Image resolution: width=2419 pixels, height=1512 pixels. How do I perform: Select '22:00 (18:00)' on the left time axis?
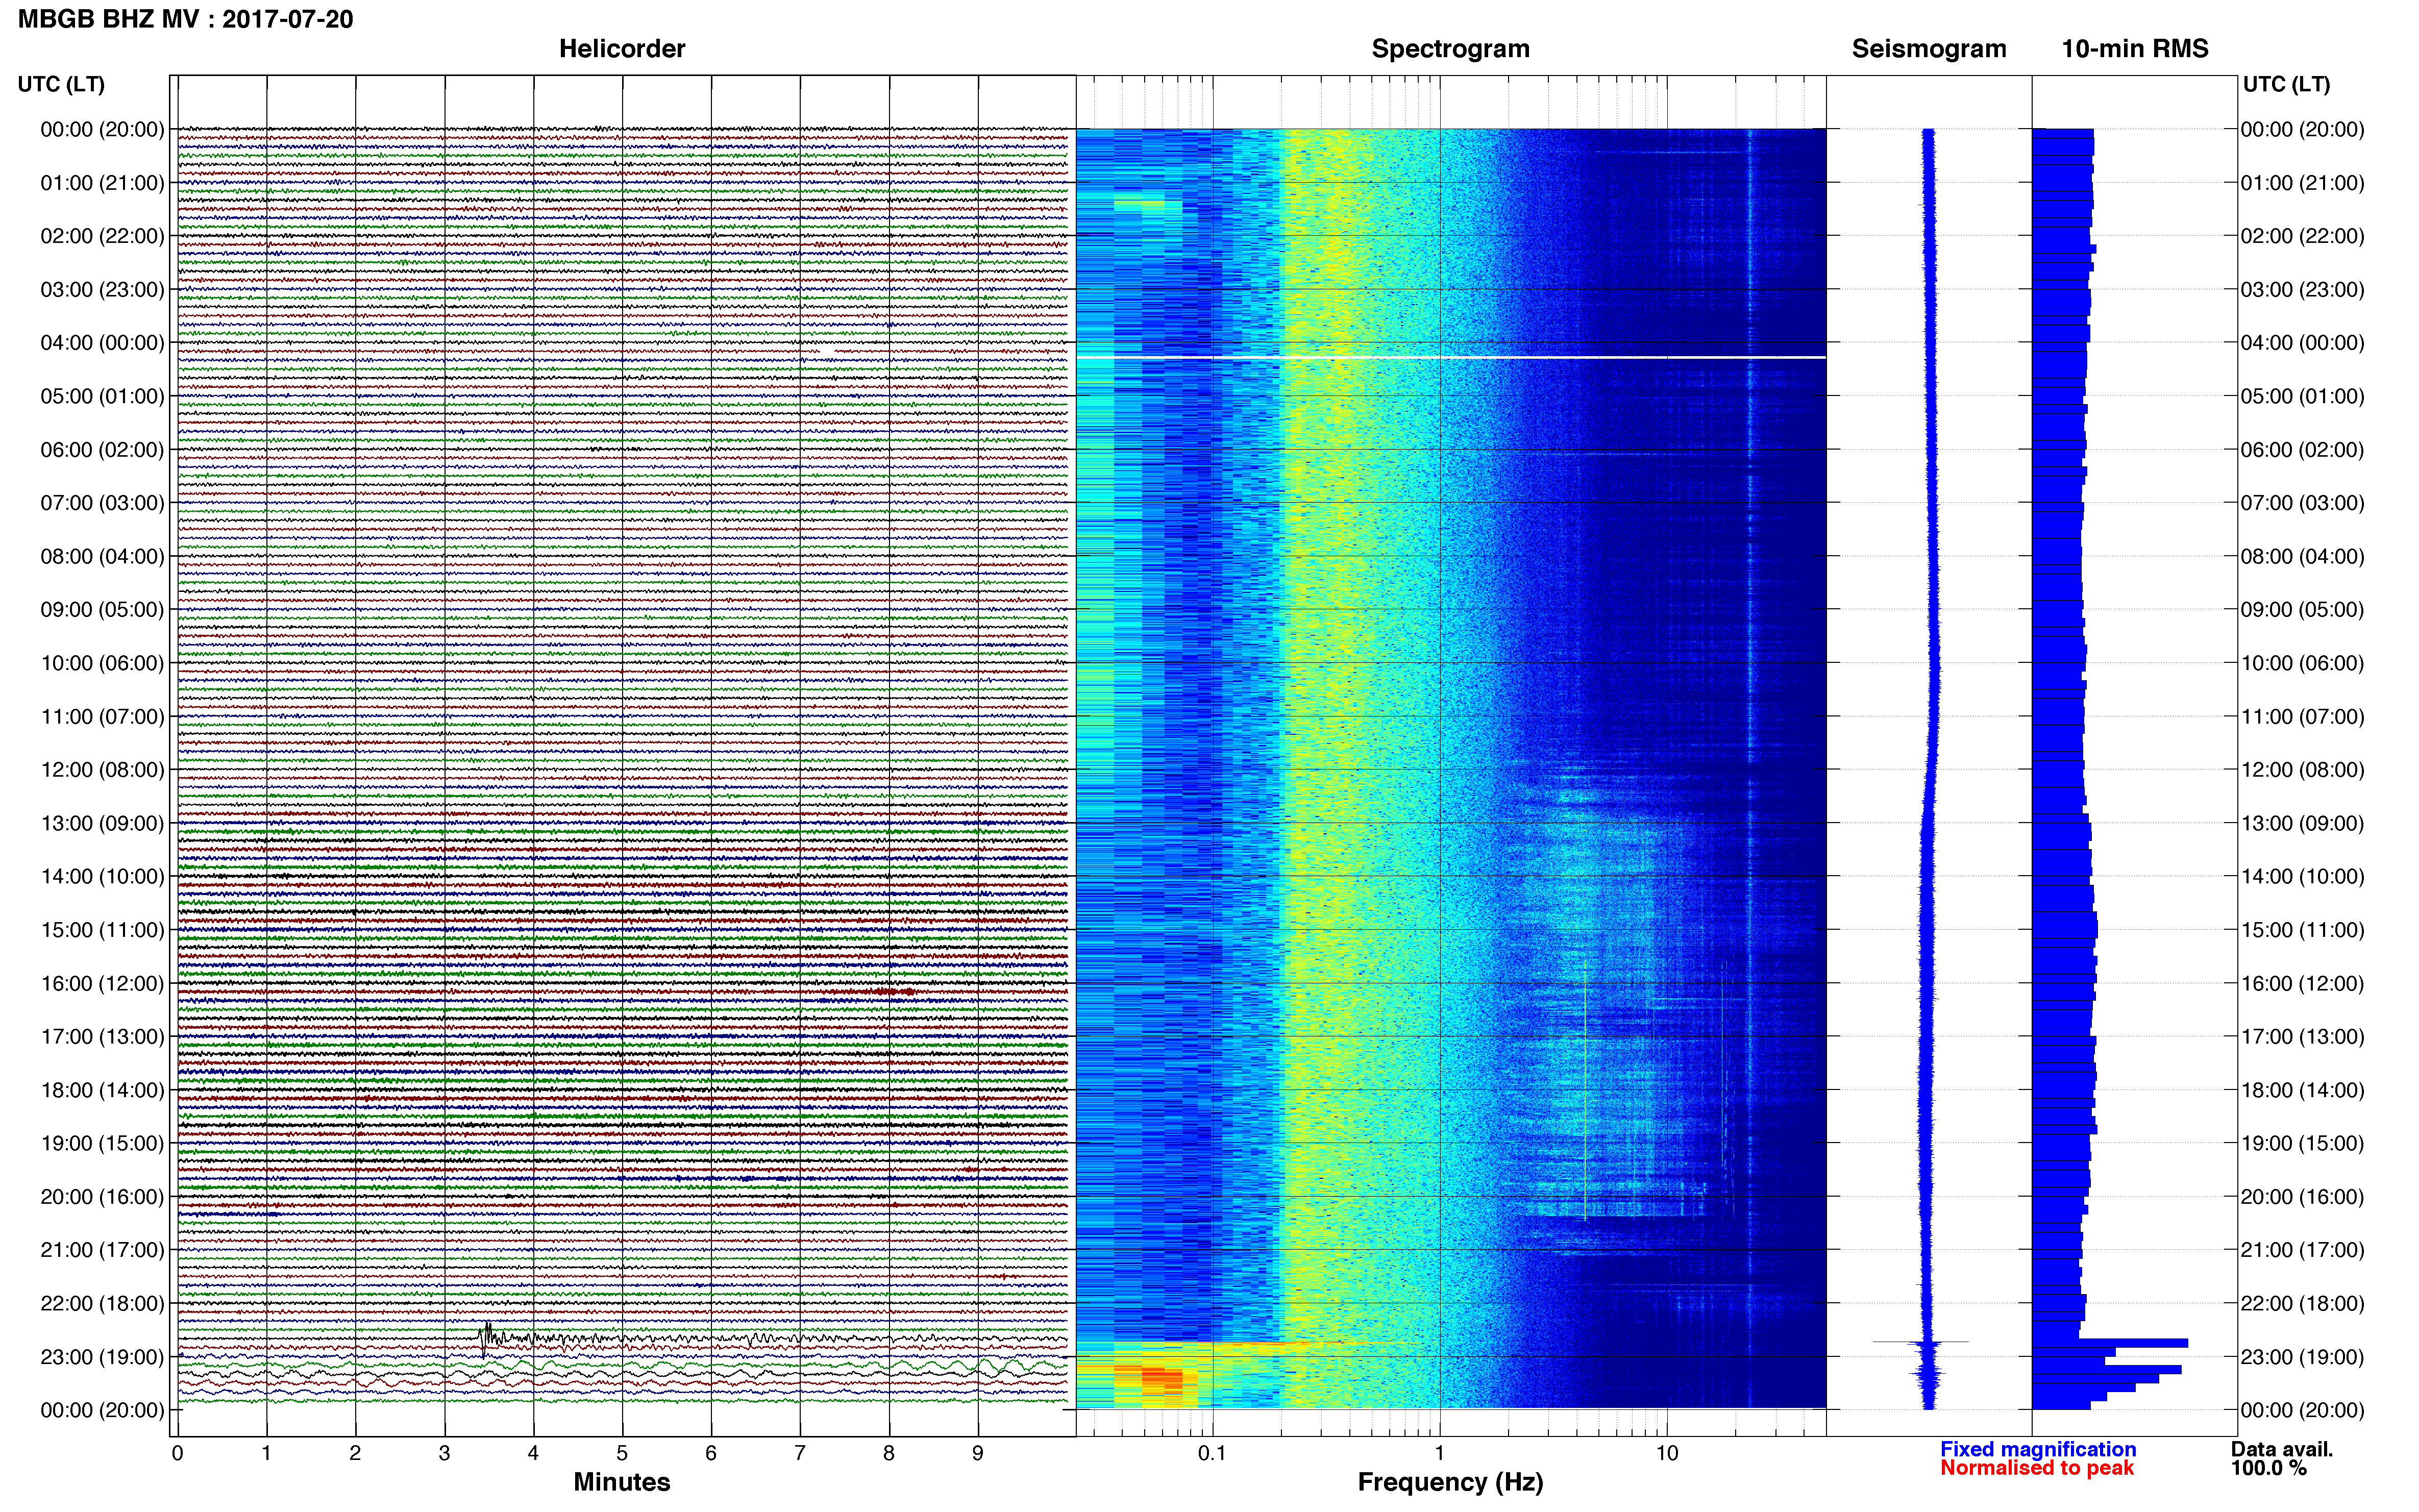click(x=102, y=1304)
